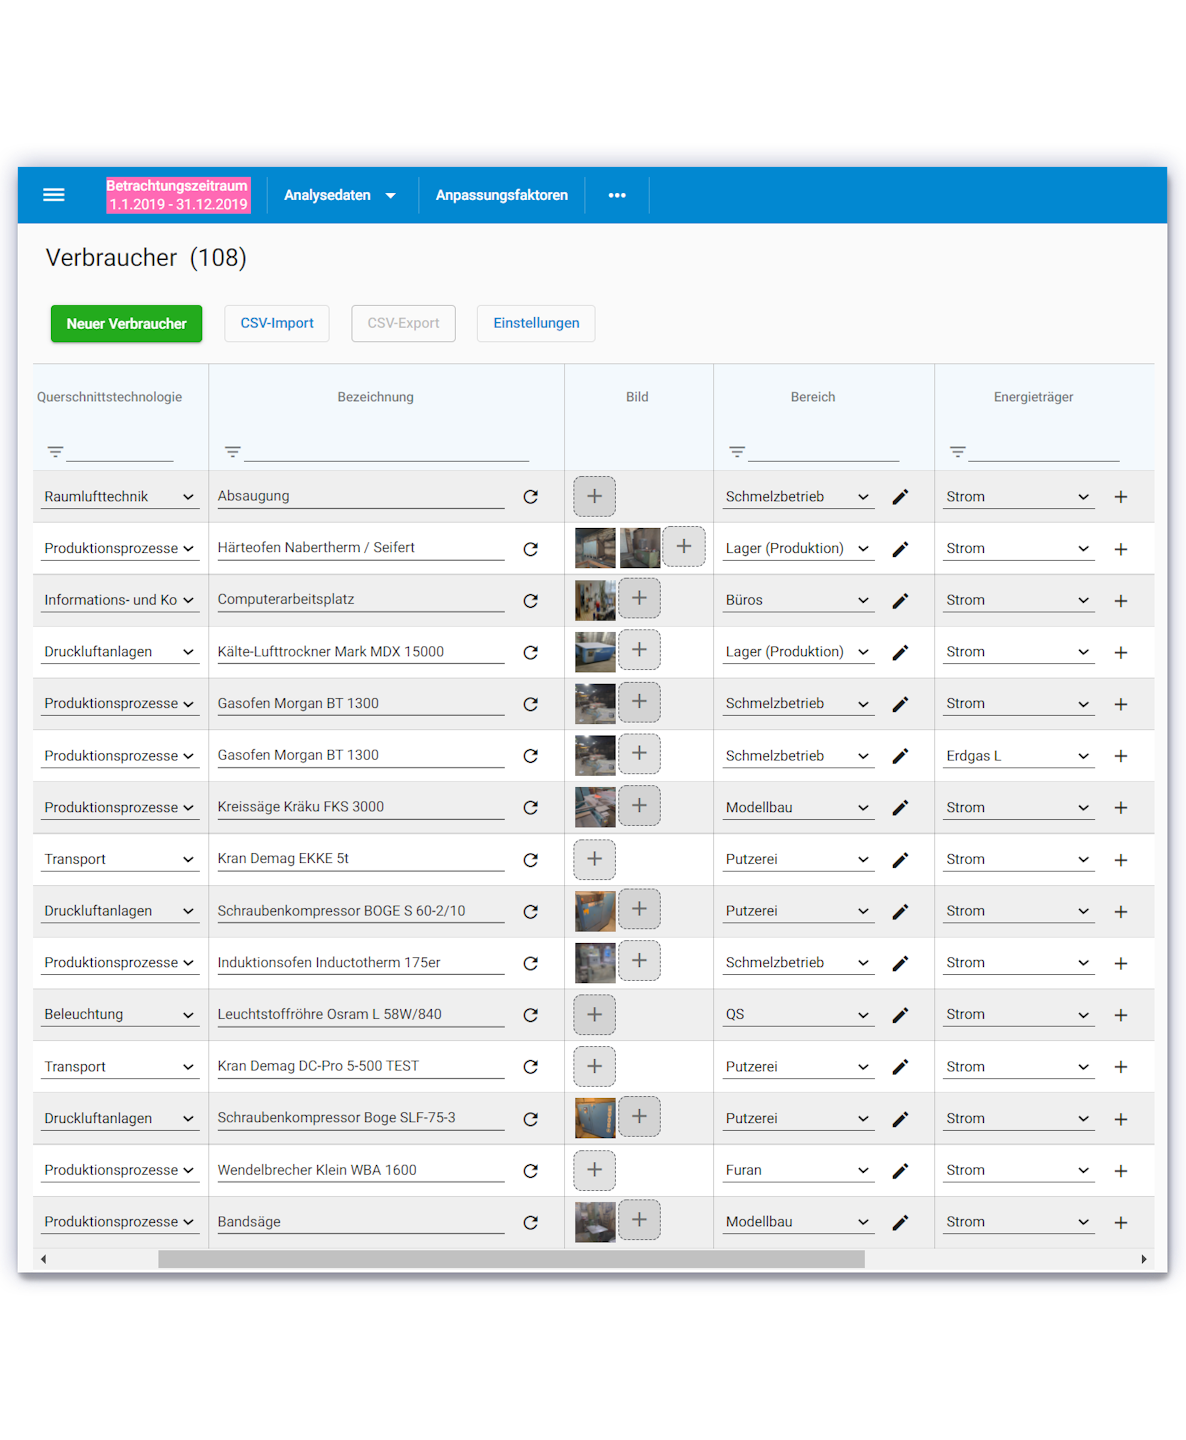This screenshot has height=1440, width=1186.
Task: Open thumbnail of Kälte-Lufttrockner Mark MDX
Action: (x=595, y=652)
